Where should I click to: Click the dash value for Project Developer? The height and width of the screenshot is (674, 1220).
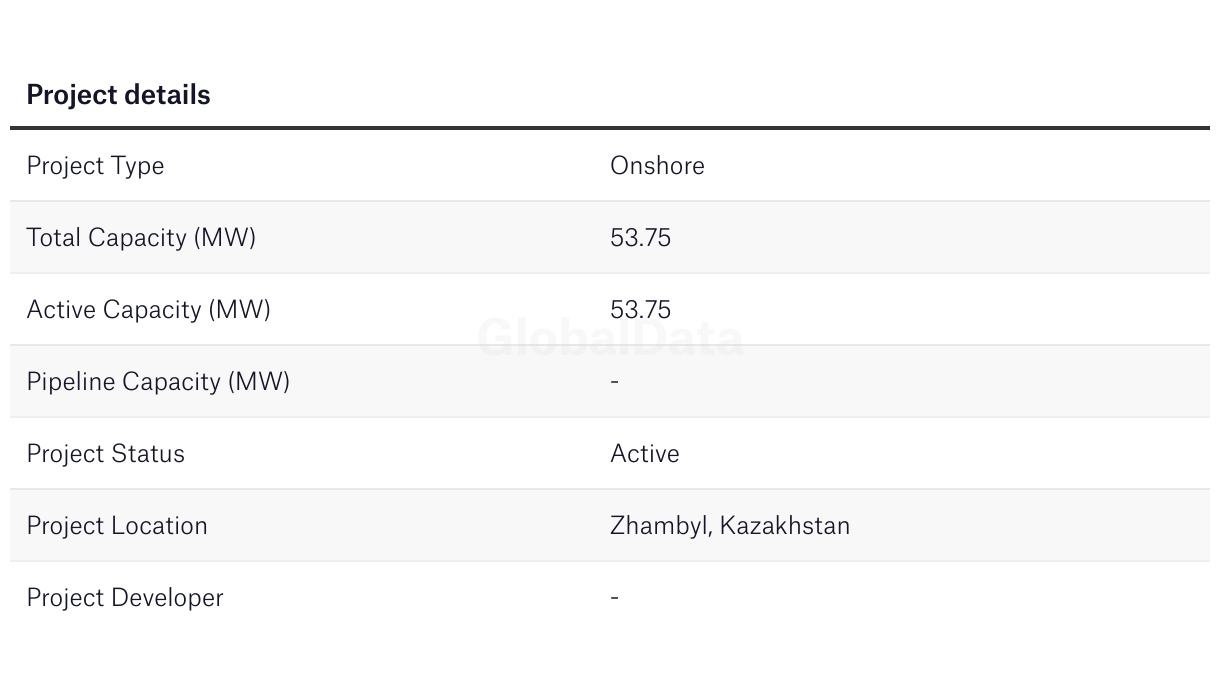(x=614, y=597)
